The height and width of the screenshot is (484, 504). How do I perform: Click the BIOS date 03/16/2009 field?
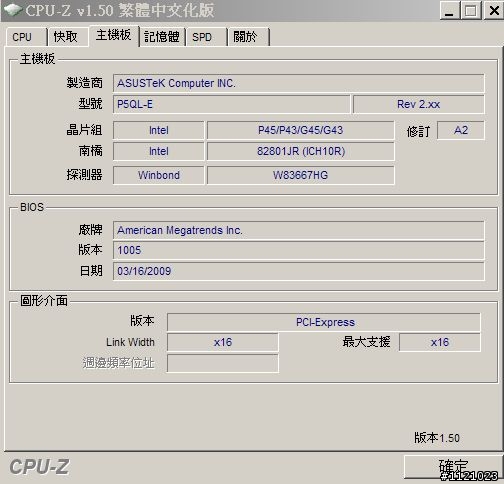[298, 271]
